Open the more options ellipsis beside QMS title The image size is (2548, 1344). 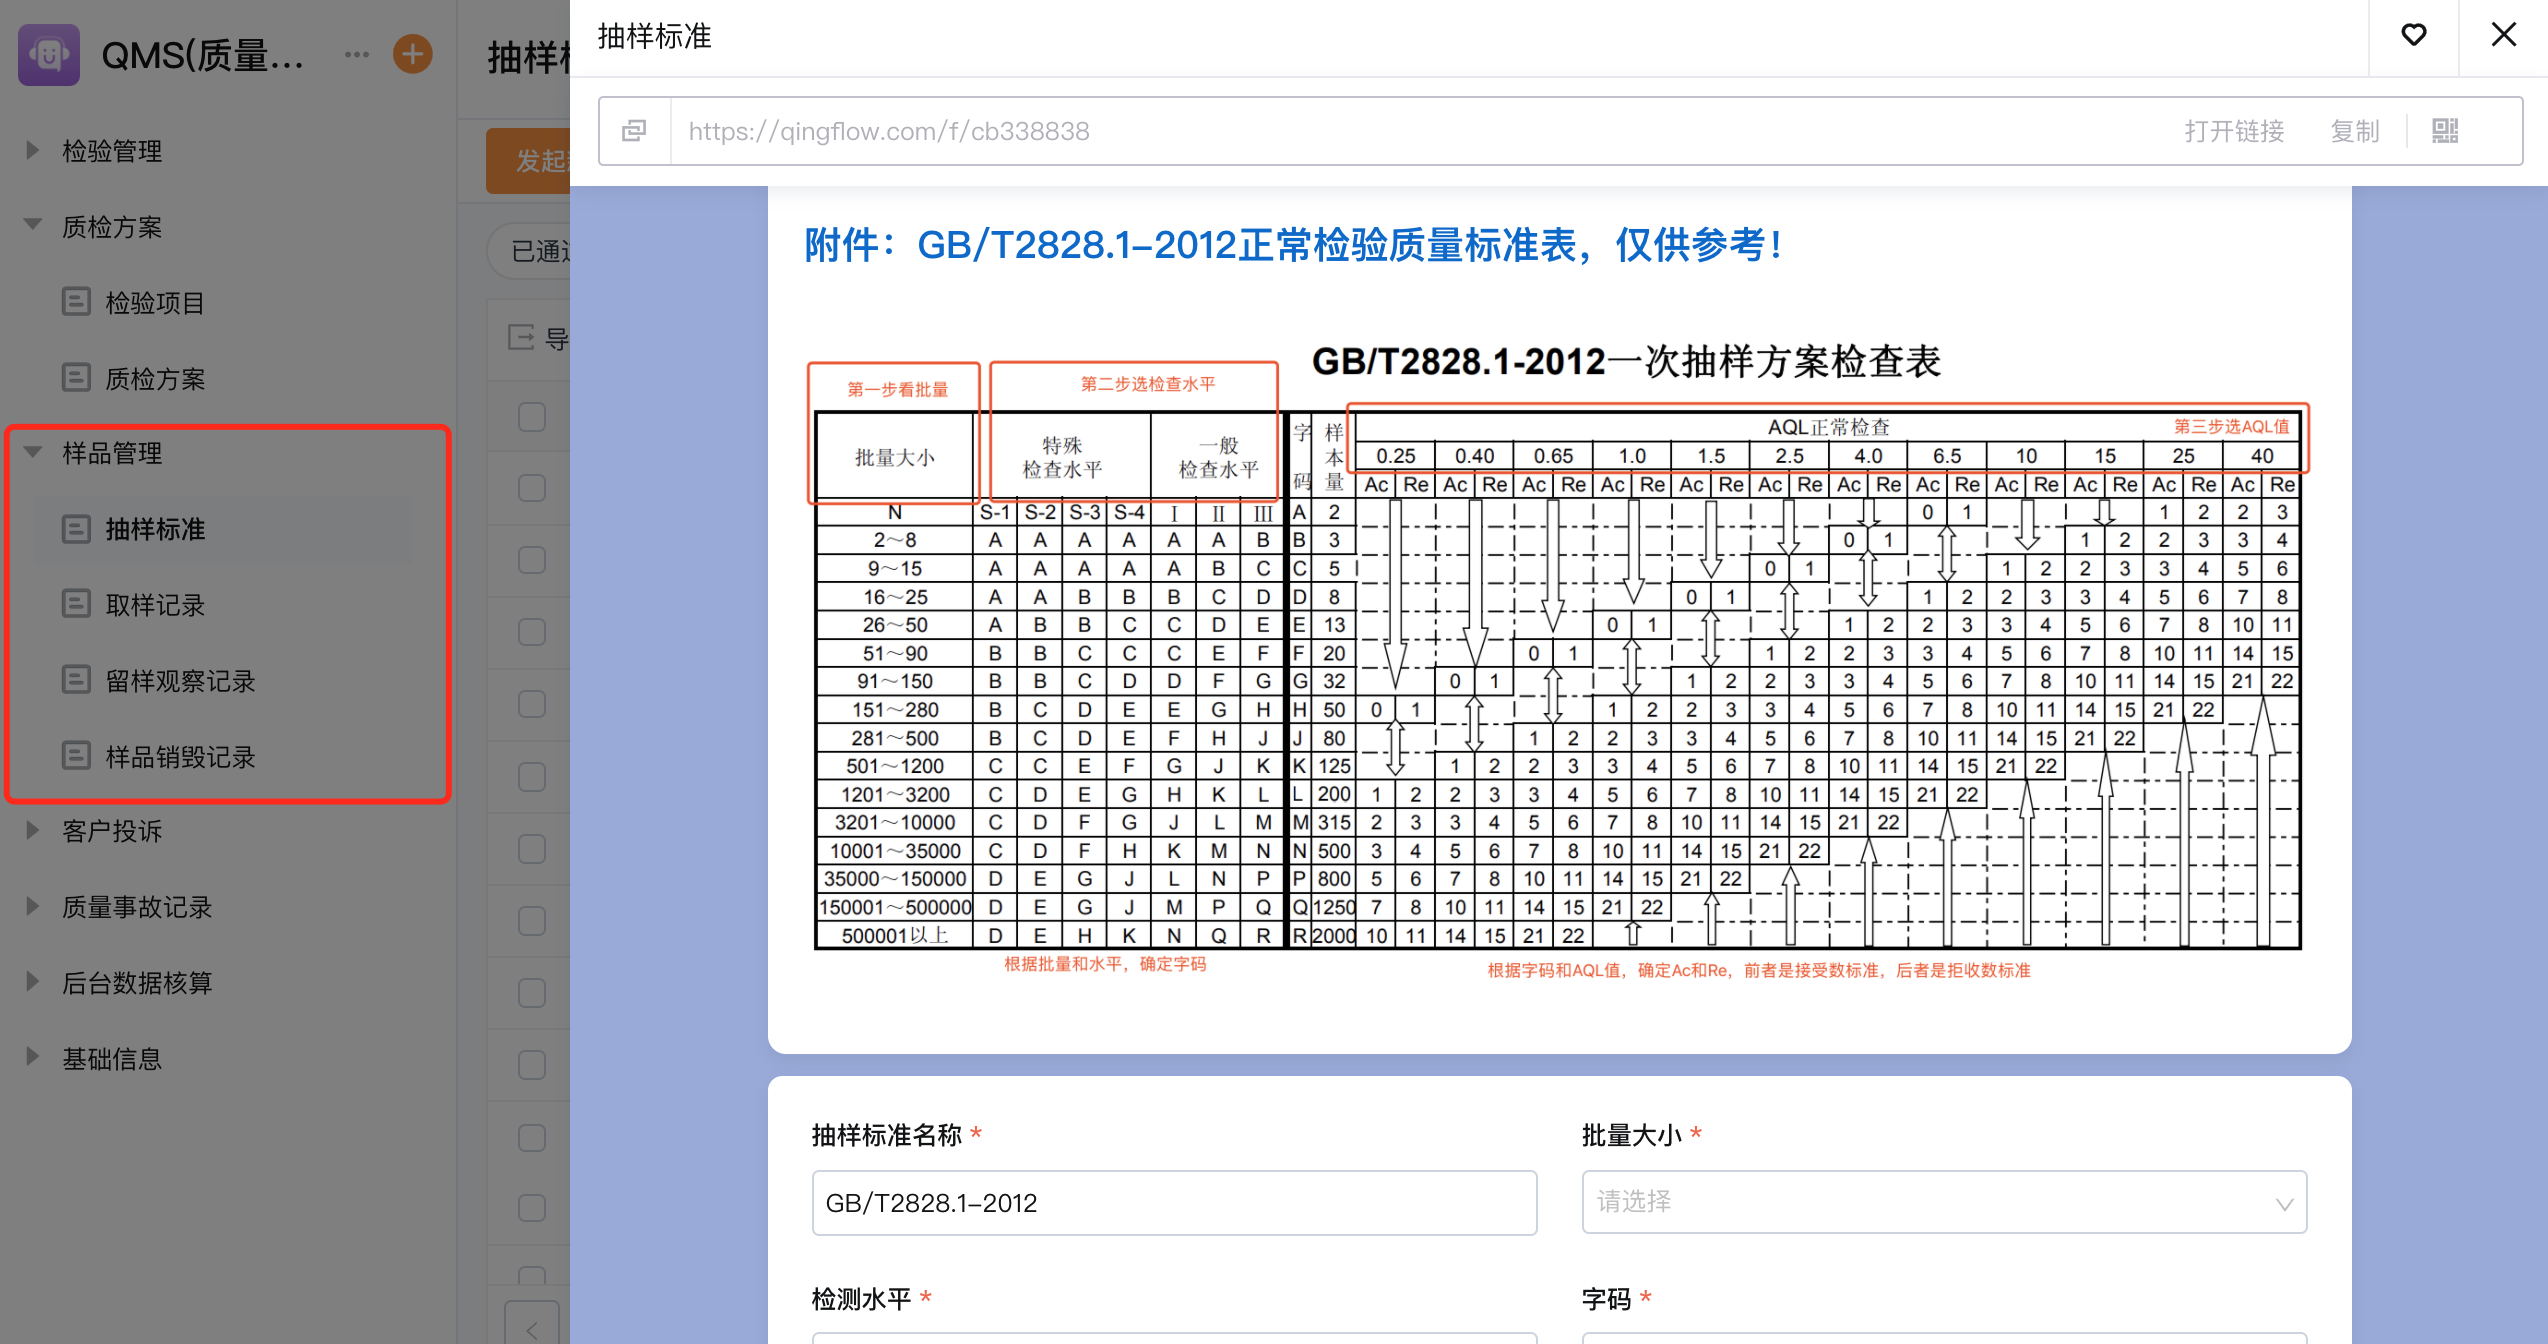point(357,55)
